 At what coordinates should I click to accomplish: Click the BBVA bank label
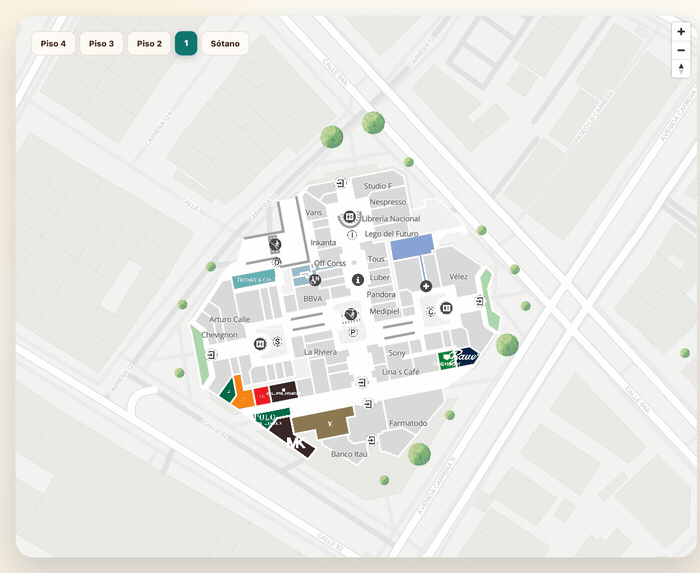coord(313,299)
